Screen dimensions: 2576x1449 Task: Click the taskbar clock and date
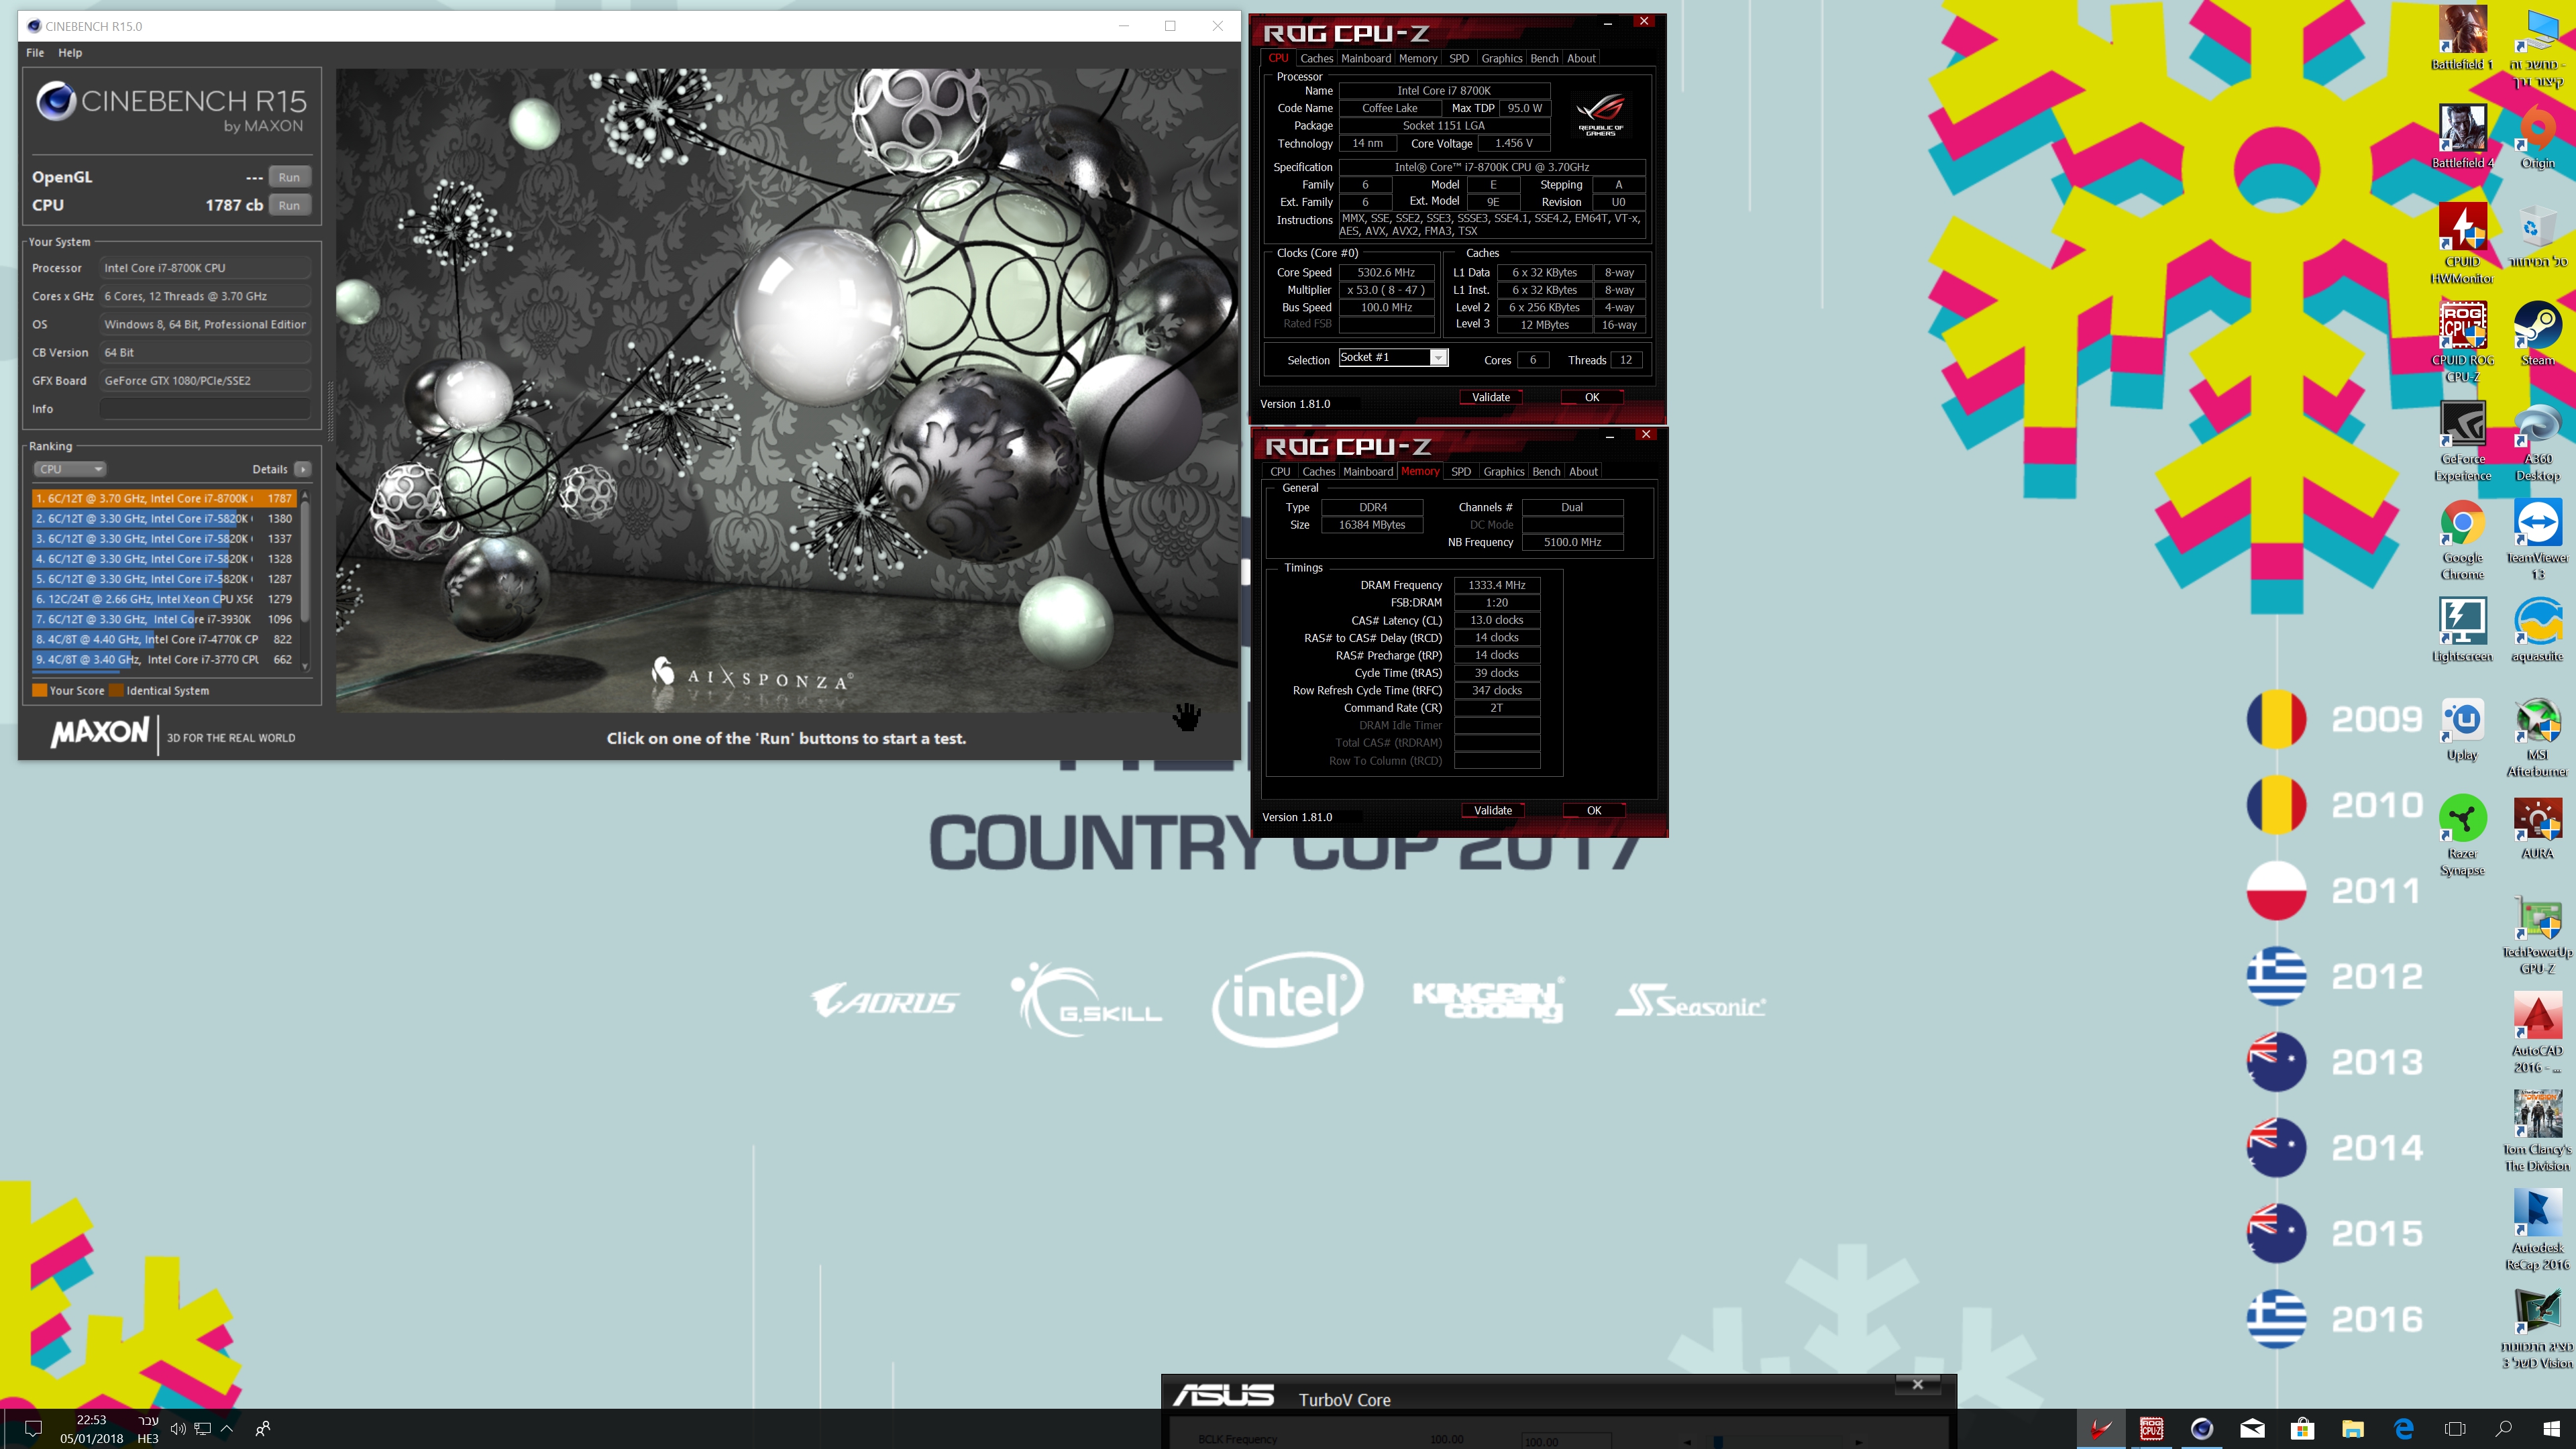91,1428
